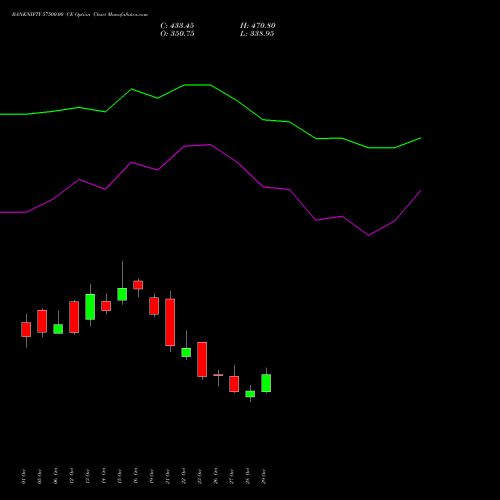Click the 21 Oct date label
This screenshot has width=500, height=500.
tap(167, 477)
